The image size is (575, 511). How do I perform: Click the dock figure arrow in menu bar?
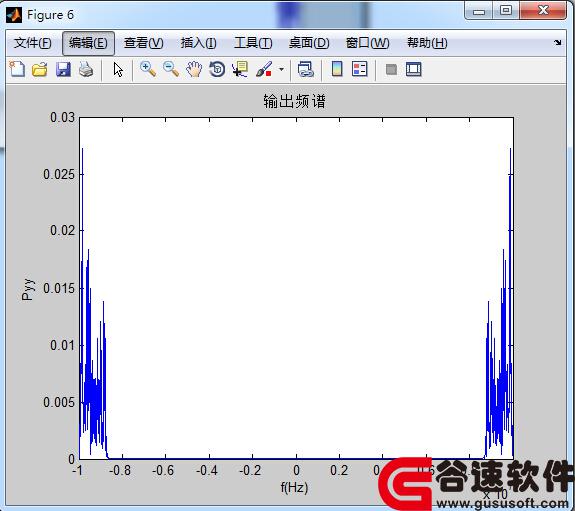(x=557, y=43)
